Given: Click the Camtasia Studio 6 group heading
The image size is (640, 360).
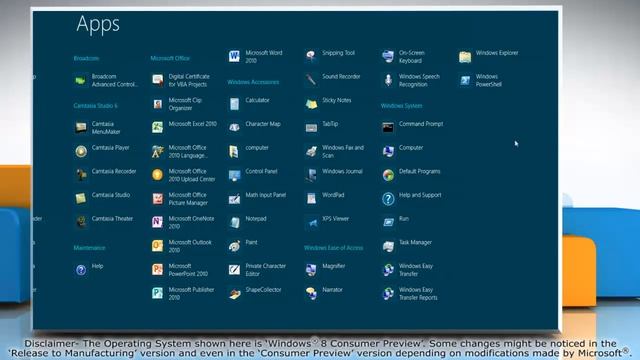Looking at the screenshot, I should point(96,106).
